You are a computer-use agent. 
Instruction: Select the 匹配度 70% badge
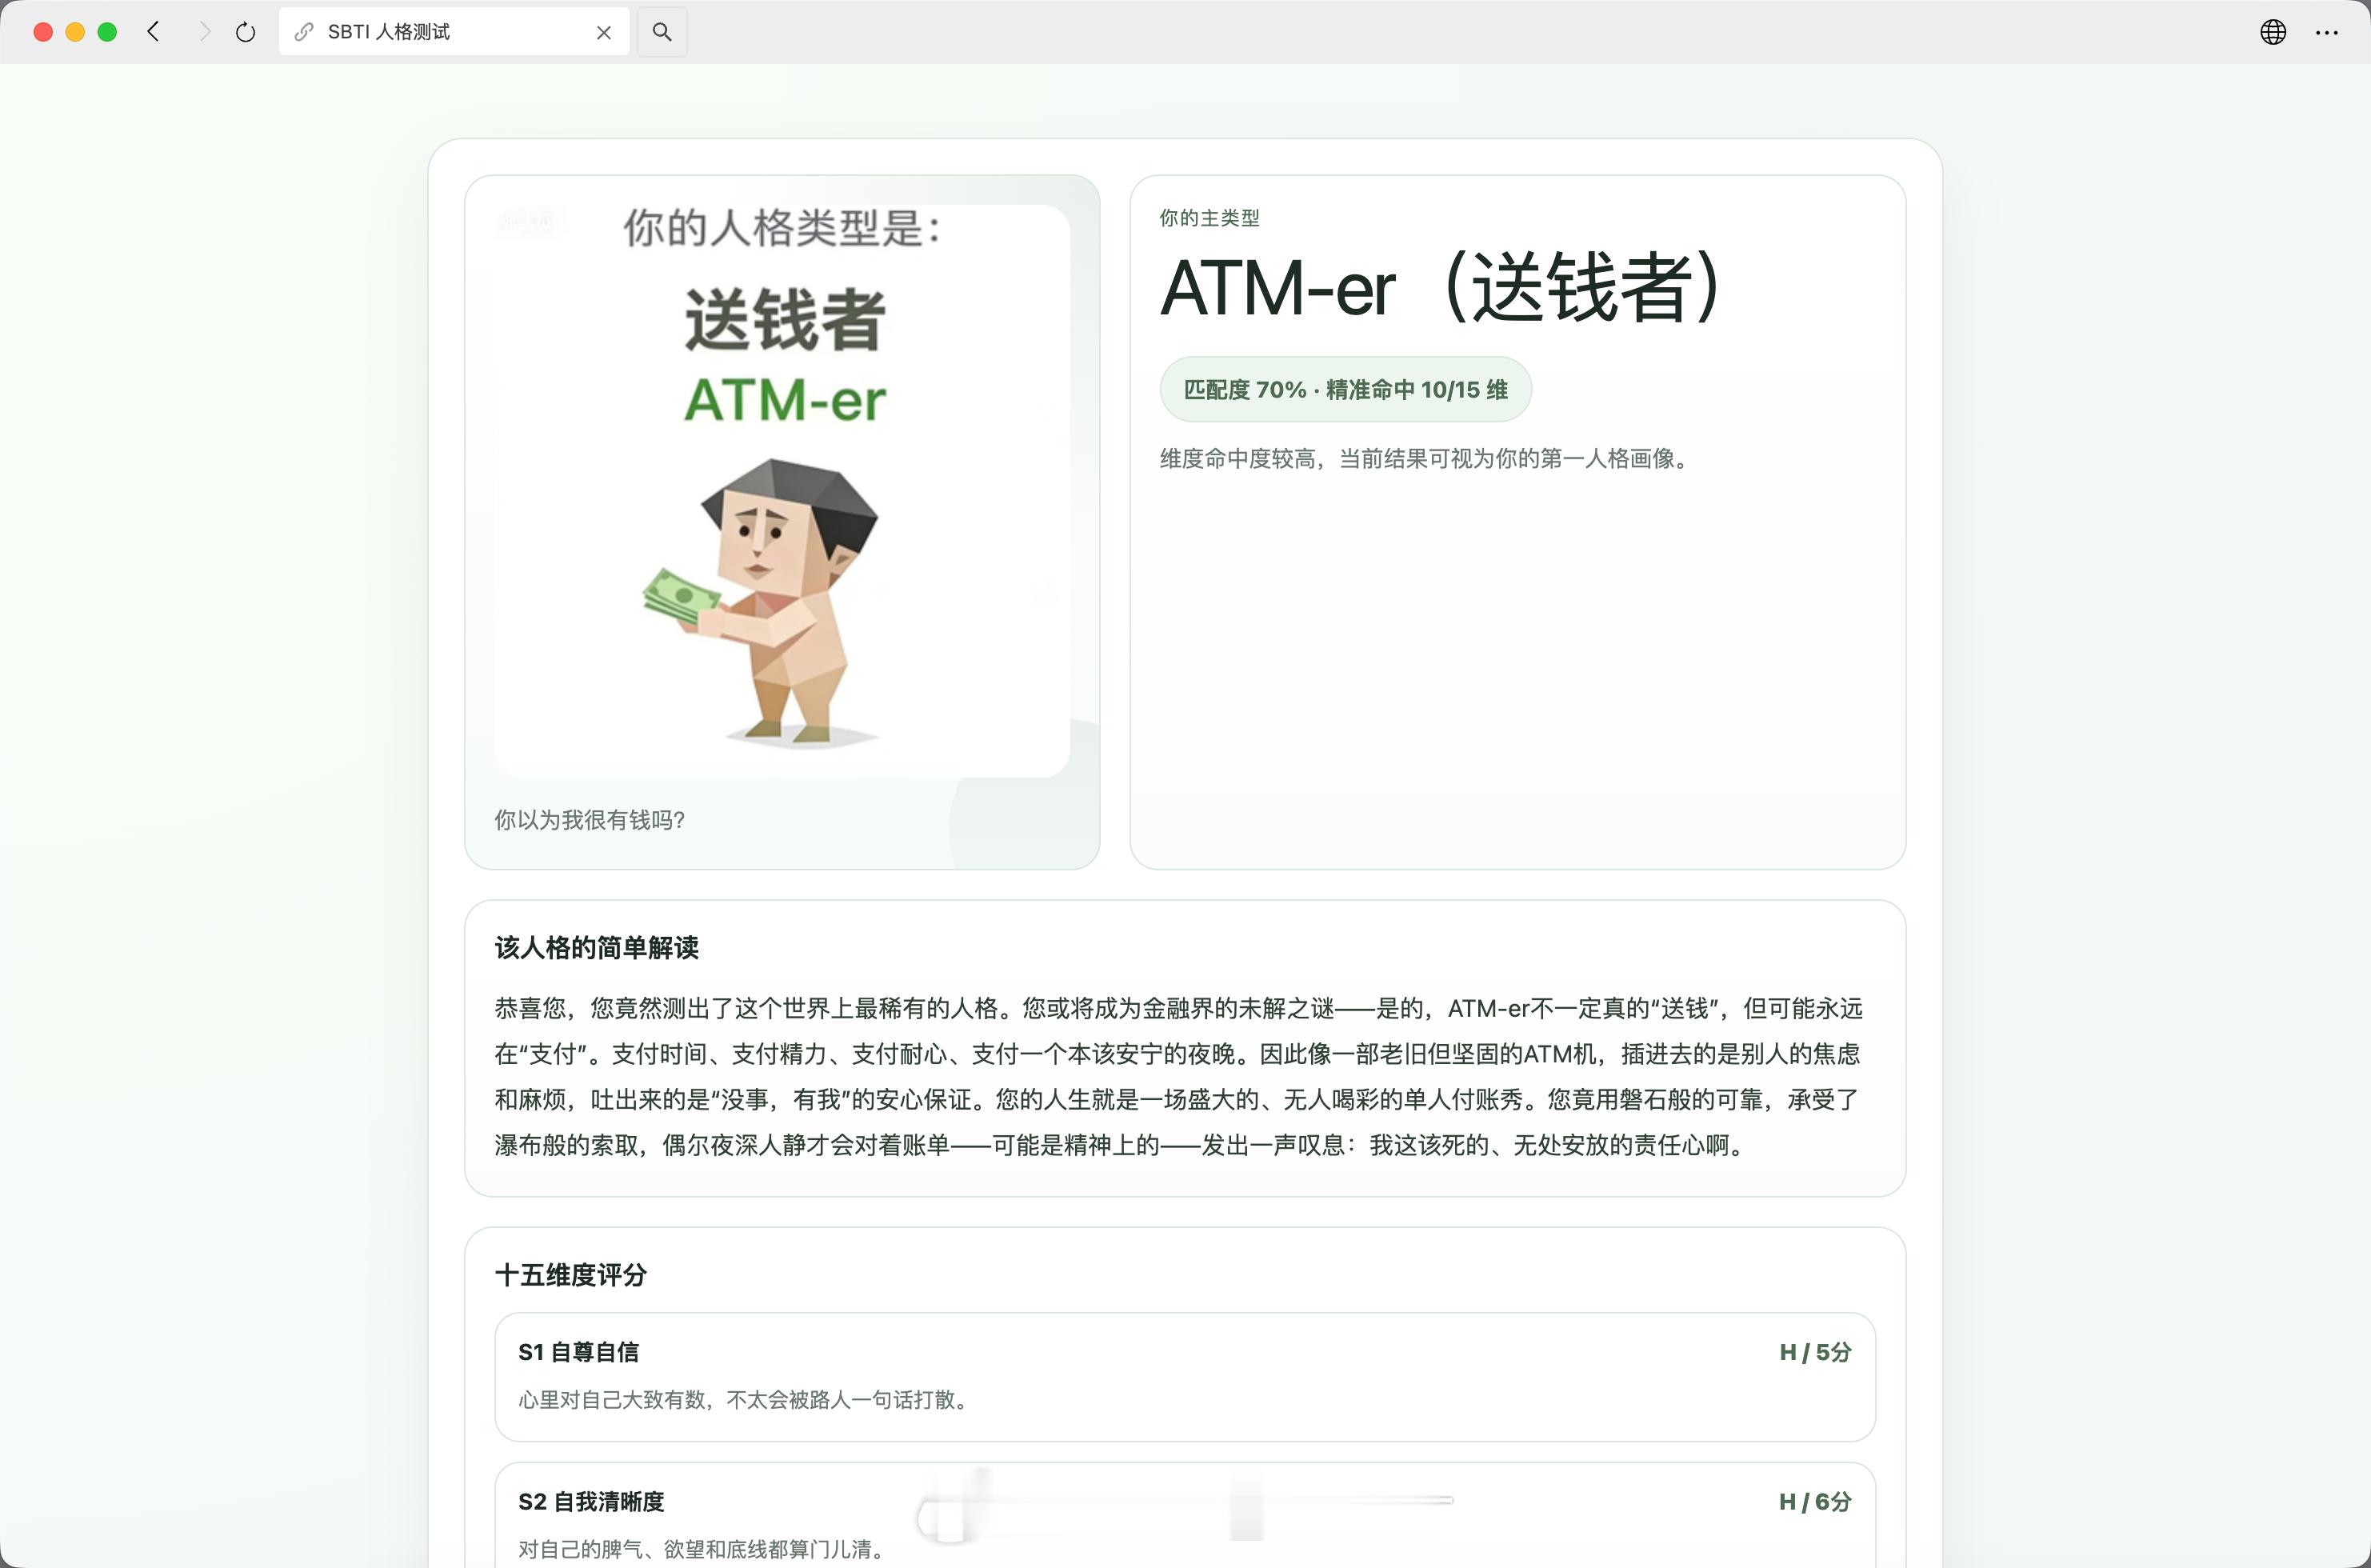pos(1345,389)
